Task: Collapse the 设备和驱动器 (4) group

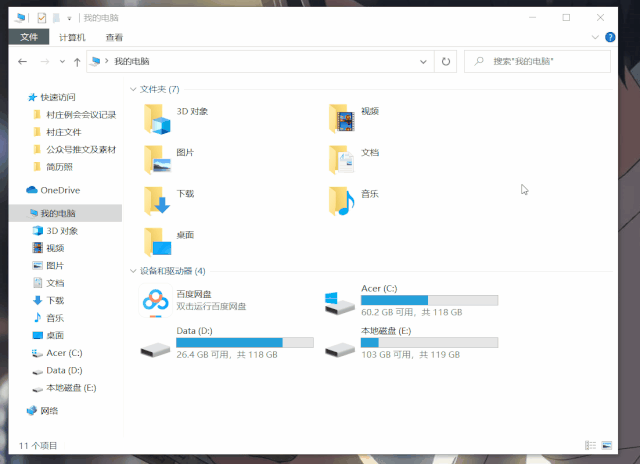Action: [x=133, y=271]
